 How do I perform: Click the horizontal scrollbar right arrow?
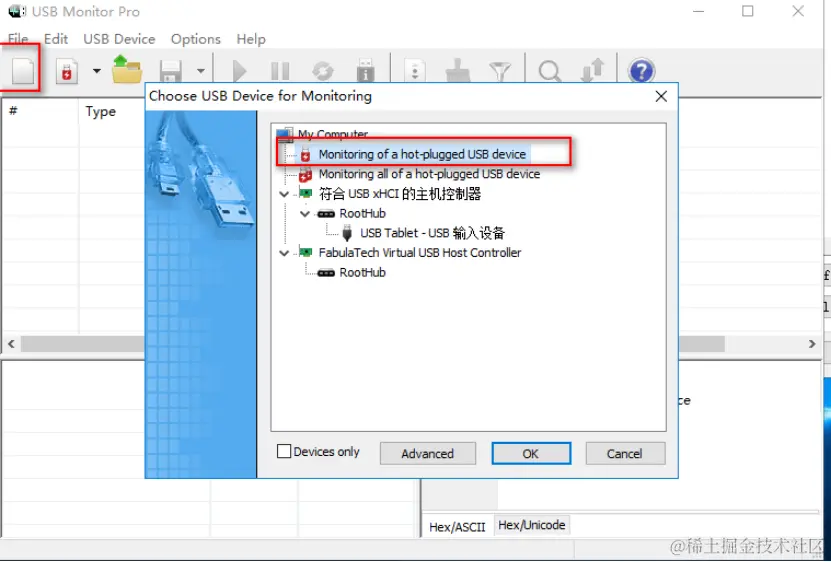point(812,344)
